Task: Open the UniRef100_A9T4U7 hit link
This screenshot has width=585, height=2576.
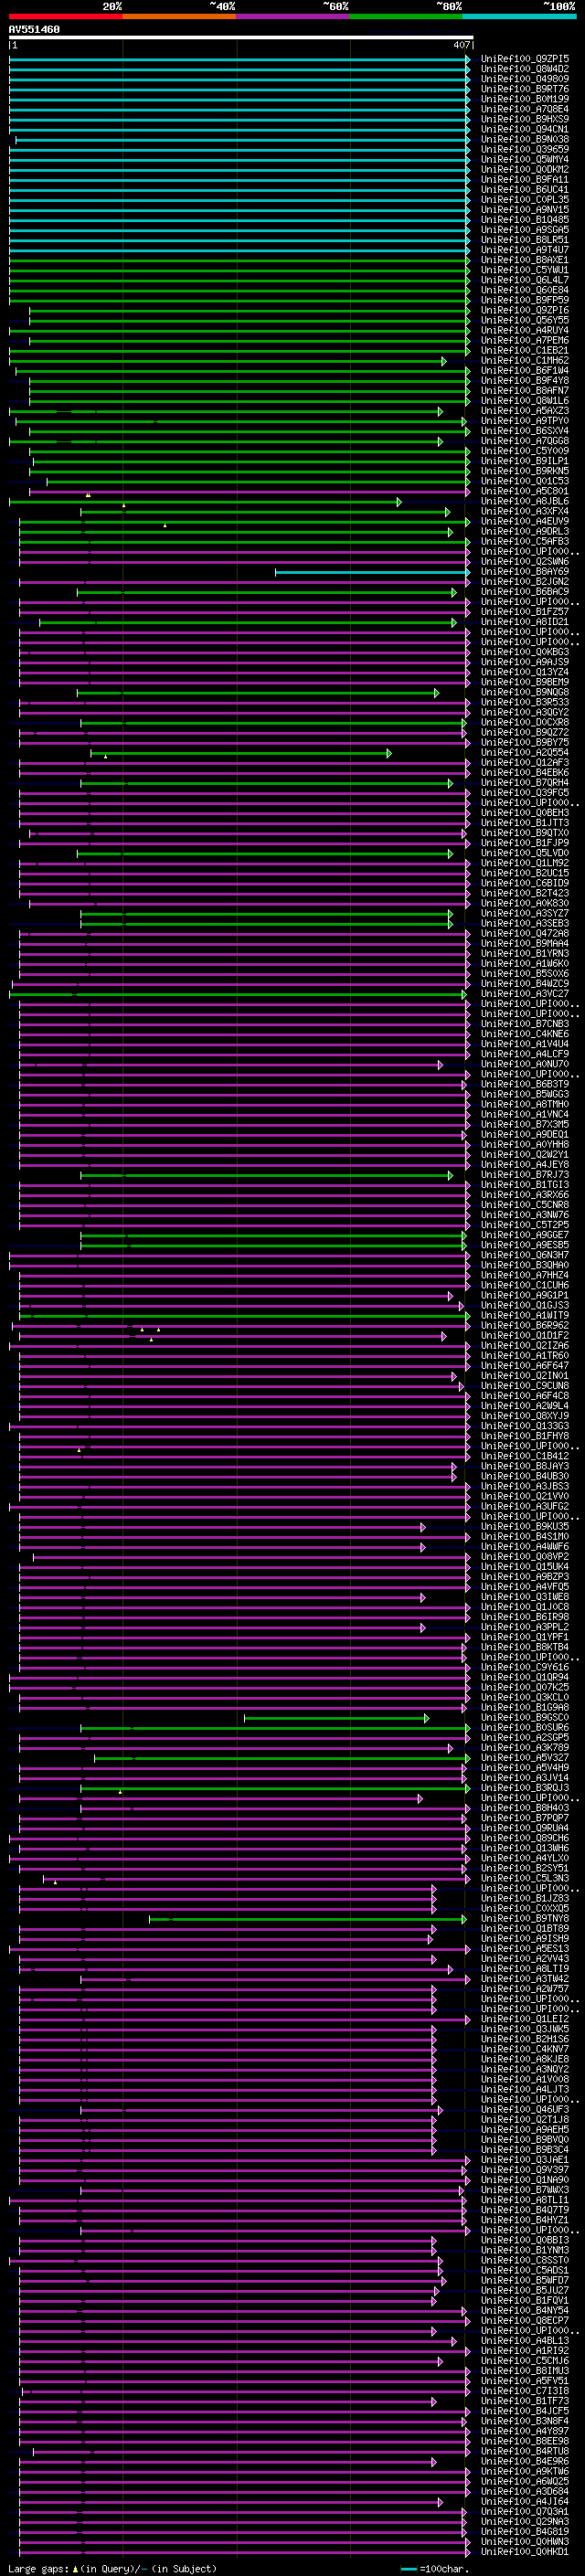Action: [525, 251]
